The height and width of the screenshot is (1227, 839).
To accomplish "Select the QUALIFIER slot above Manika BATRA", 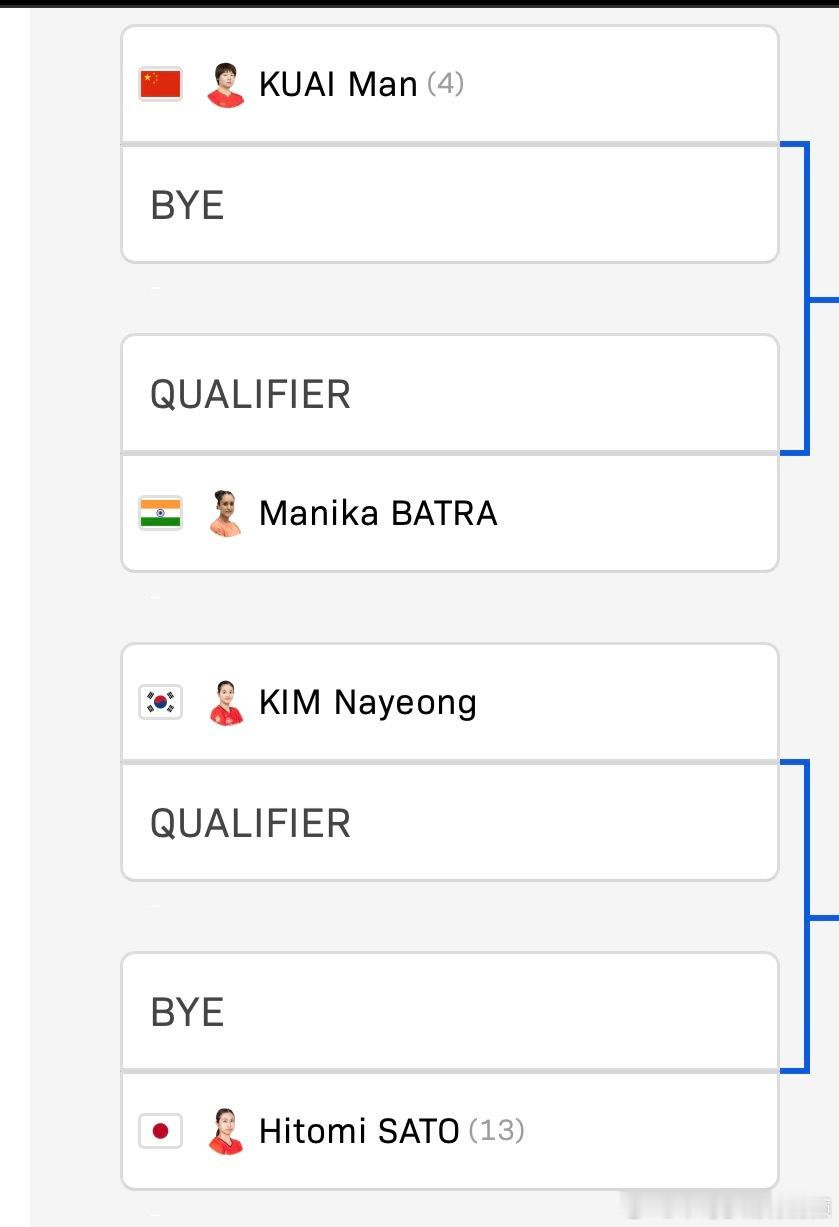I will tap(450, 393).
